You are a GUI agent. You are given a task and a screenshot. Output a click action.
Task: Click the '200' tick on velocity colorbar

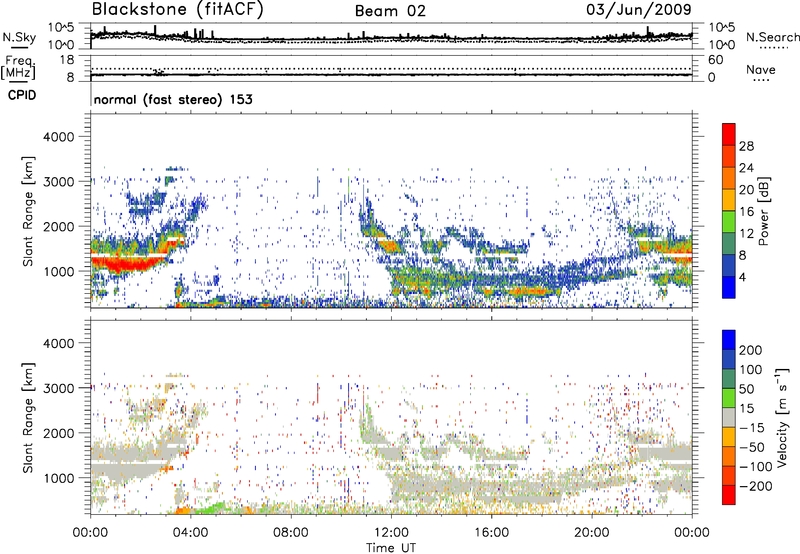click(x=750, y=350)
